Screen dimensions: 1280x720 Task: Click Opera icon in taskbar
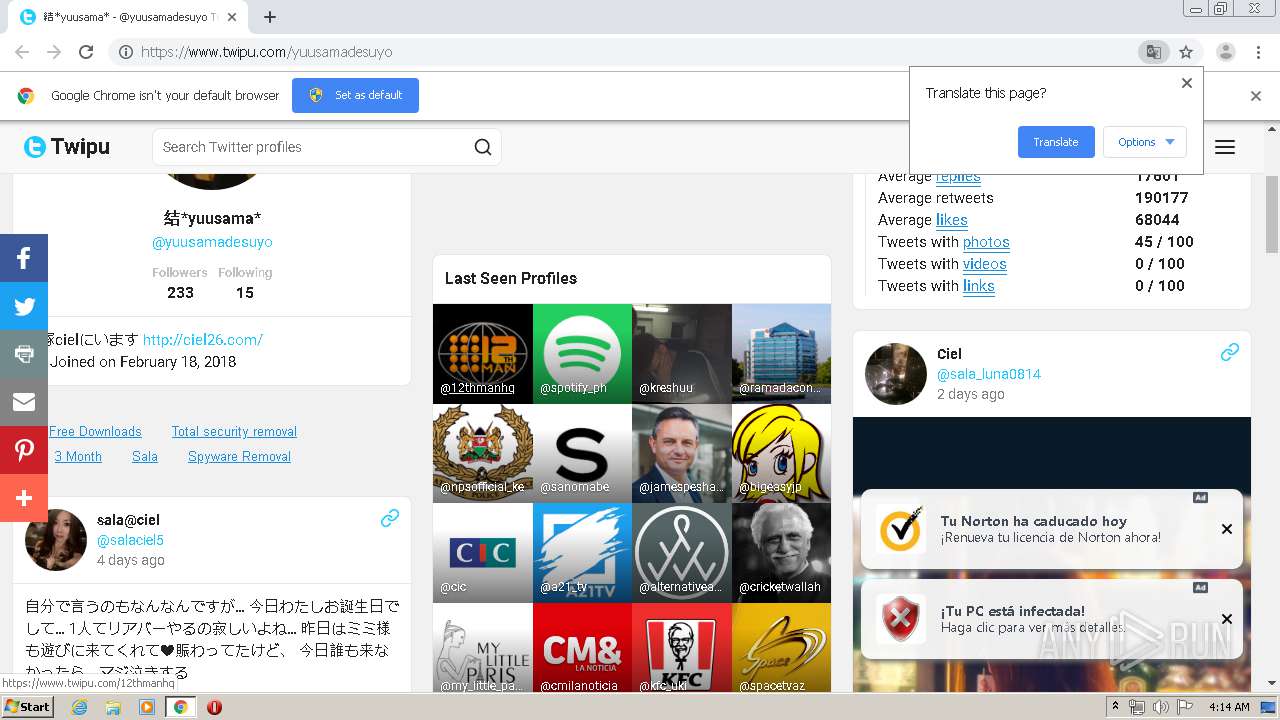[214, 707]
